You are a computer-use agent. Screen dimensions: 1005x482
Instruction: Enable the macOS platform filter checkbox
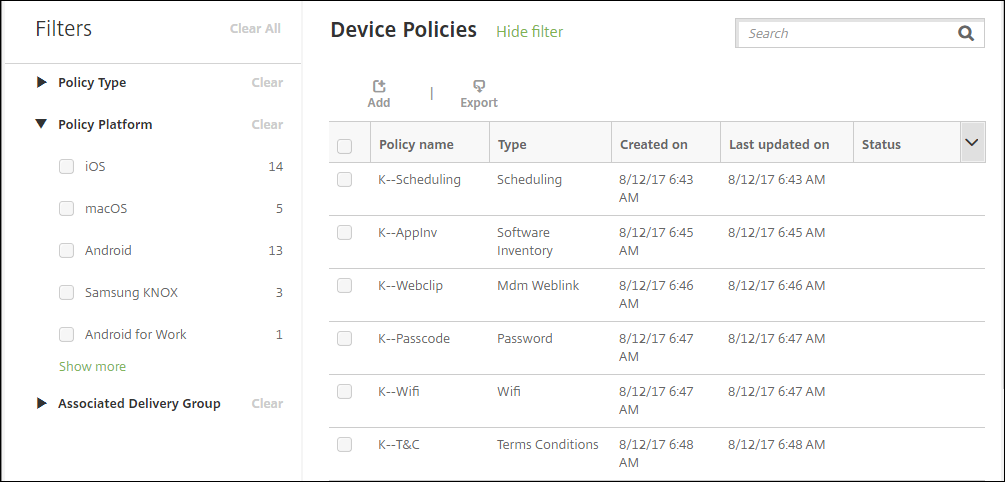point(67,209)
